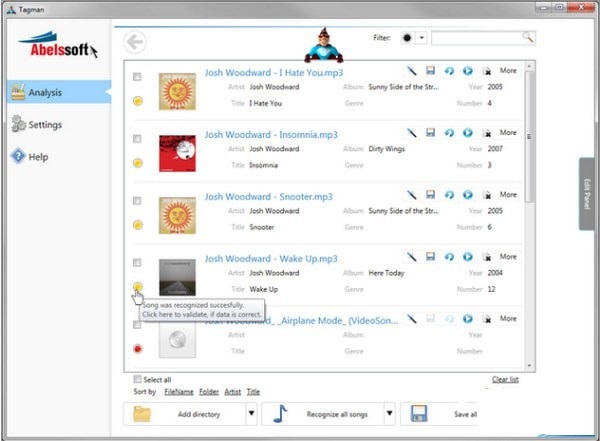Validate I Hate You.mp3 via its yellow status dot
This screenshot has width=600, height=441.
[x=138, y=101]
